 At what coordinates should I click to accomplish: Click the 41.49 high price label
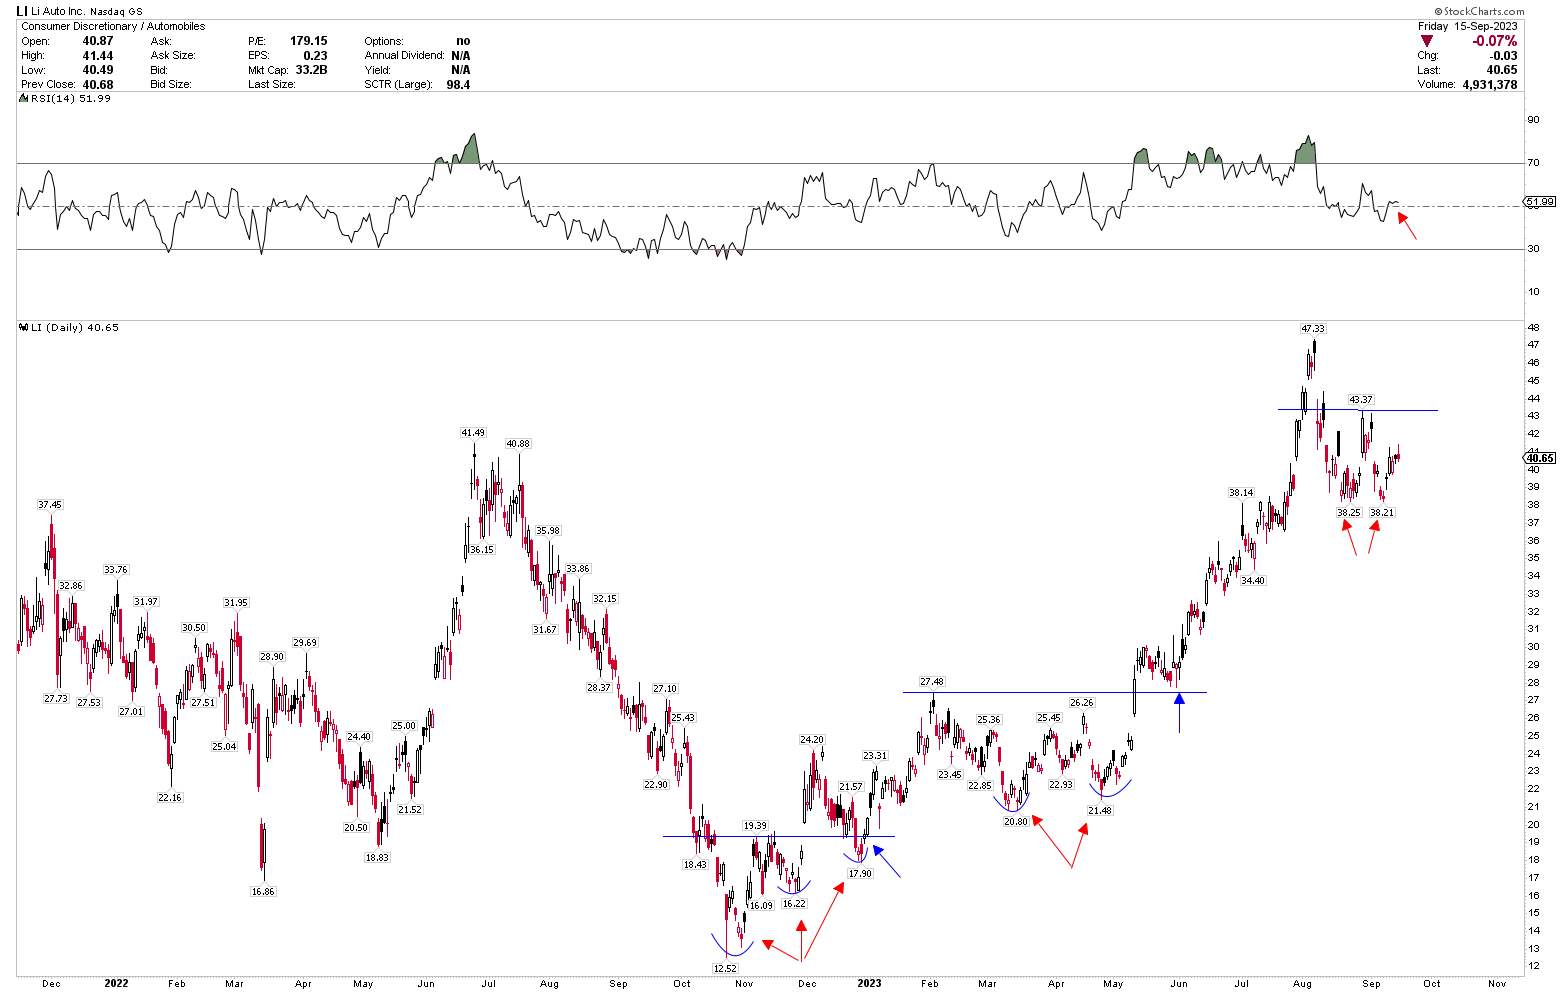[473, 432]
